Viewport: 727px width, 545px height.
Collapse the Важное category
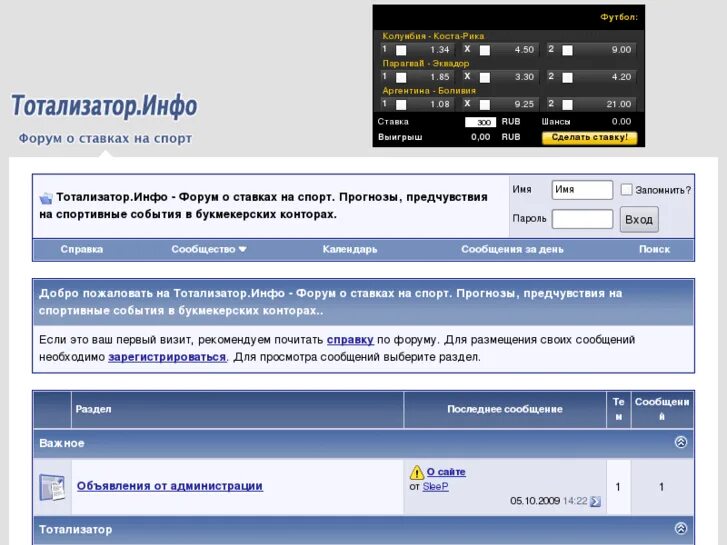[681, 442]
